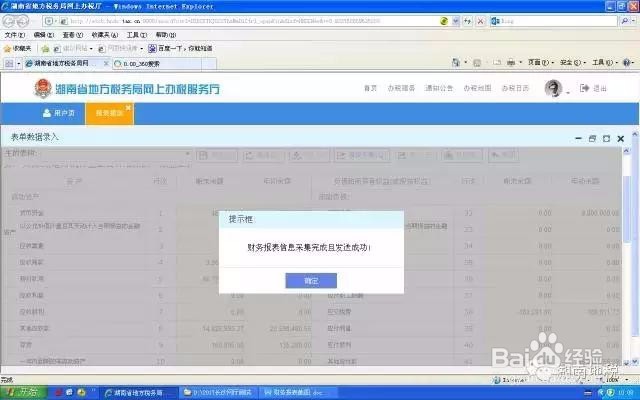This screenshot has height=400, width=640.
Task: Click the home icon in command bar
Action: (x=456, y=62)
